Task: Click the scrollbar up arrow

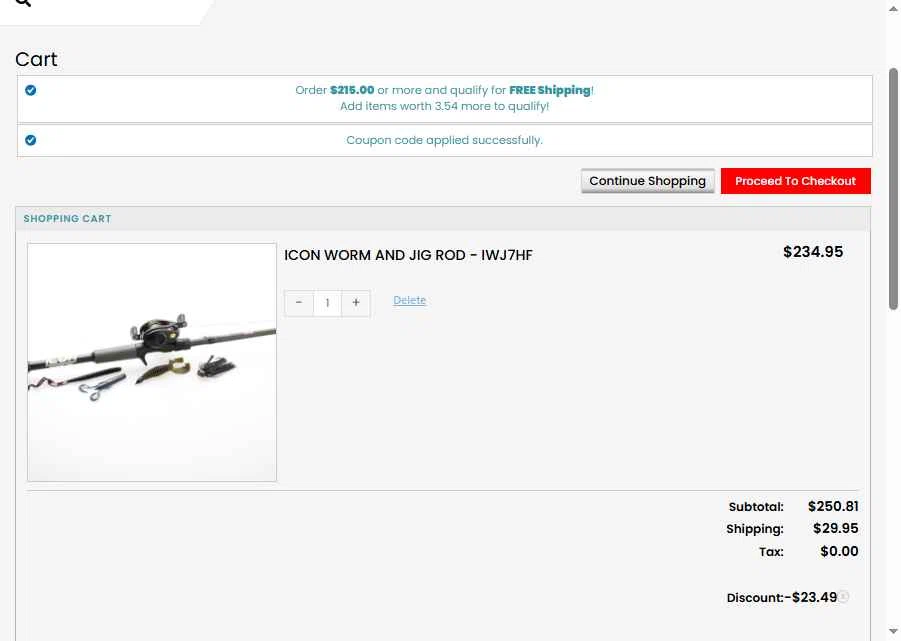Action: (x=893, y=8)
